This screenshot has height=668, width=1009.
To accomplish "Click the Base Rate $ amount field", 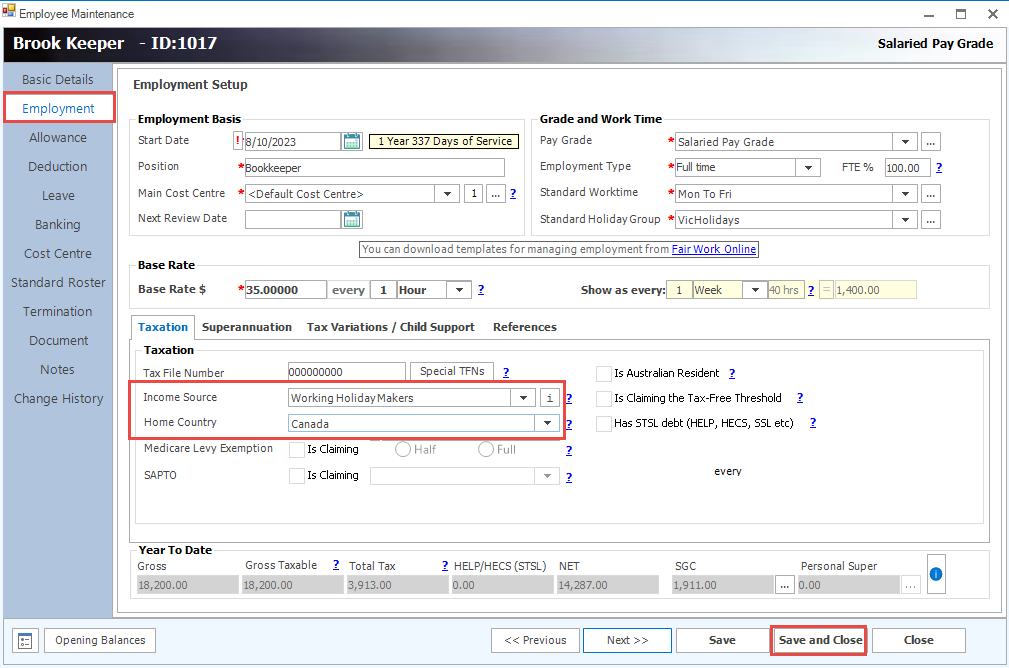I will click(x=285, y=290).
